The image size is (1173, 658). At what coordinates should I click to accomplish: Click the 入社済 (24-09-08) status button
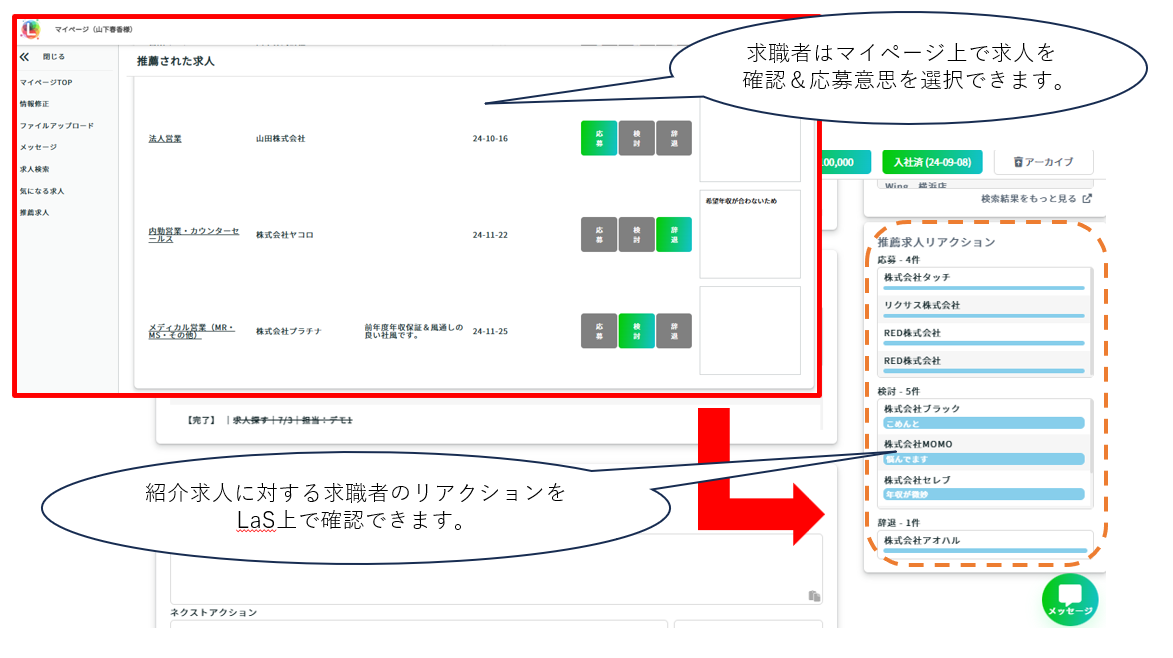932,162
